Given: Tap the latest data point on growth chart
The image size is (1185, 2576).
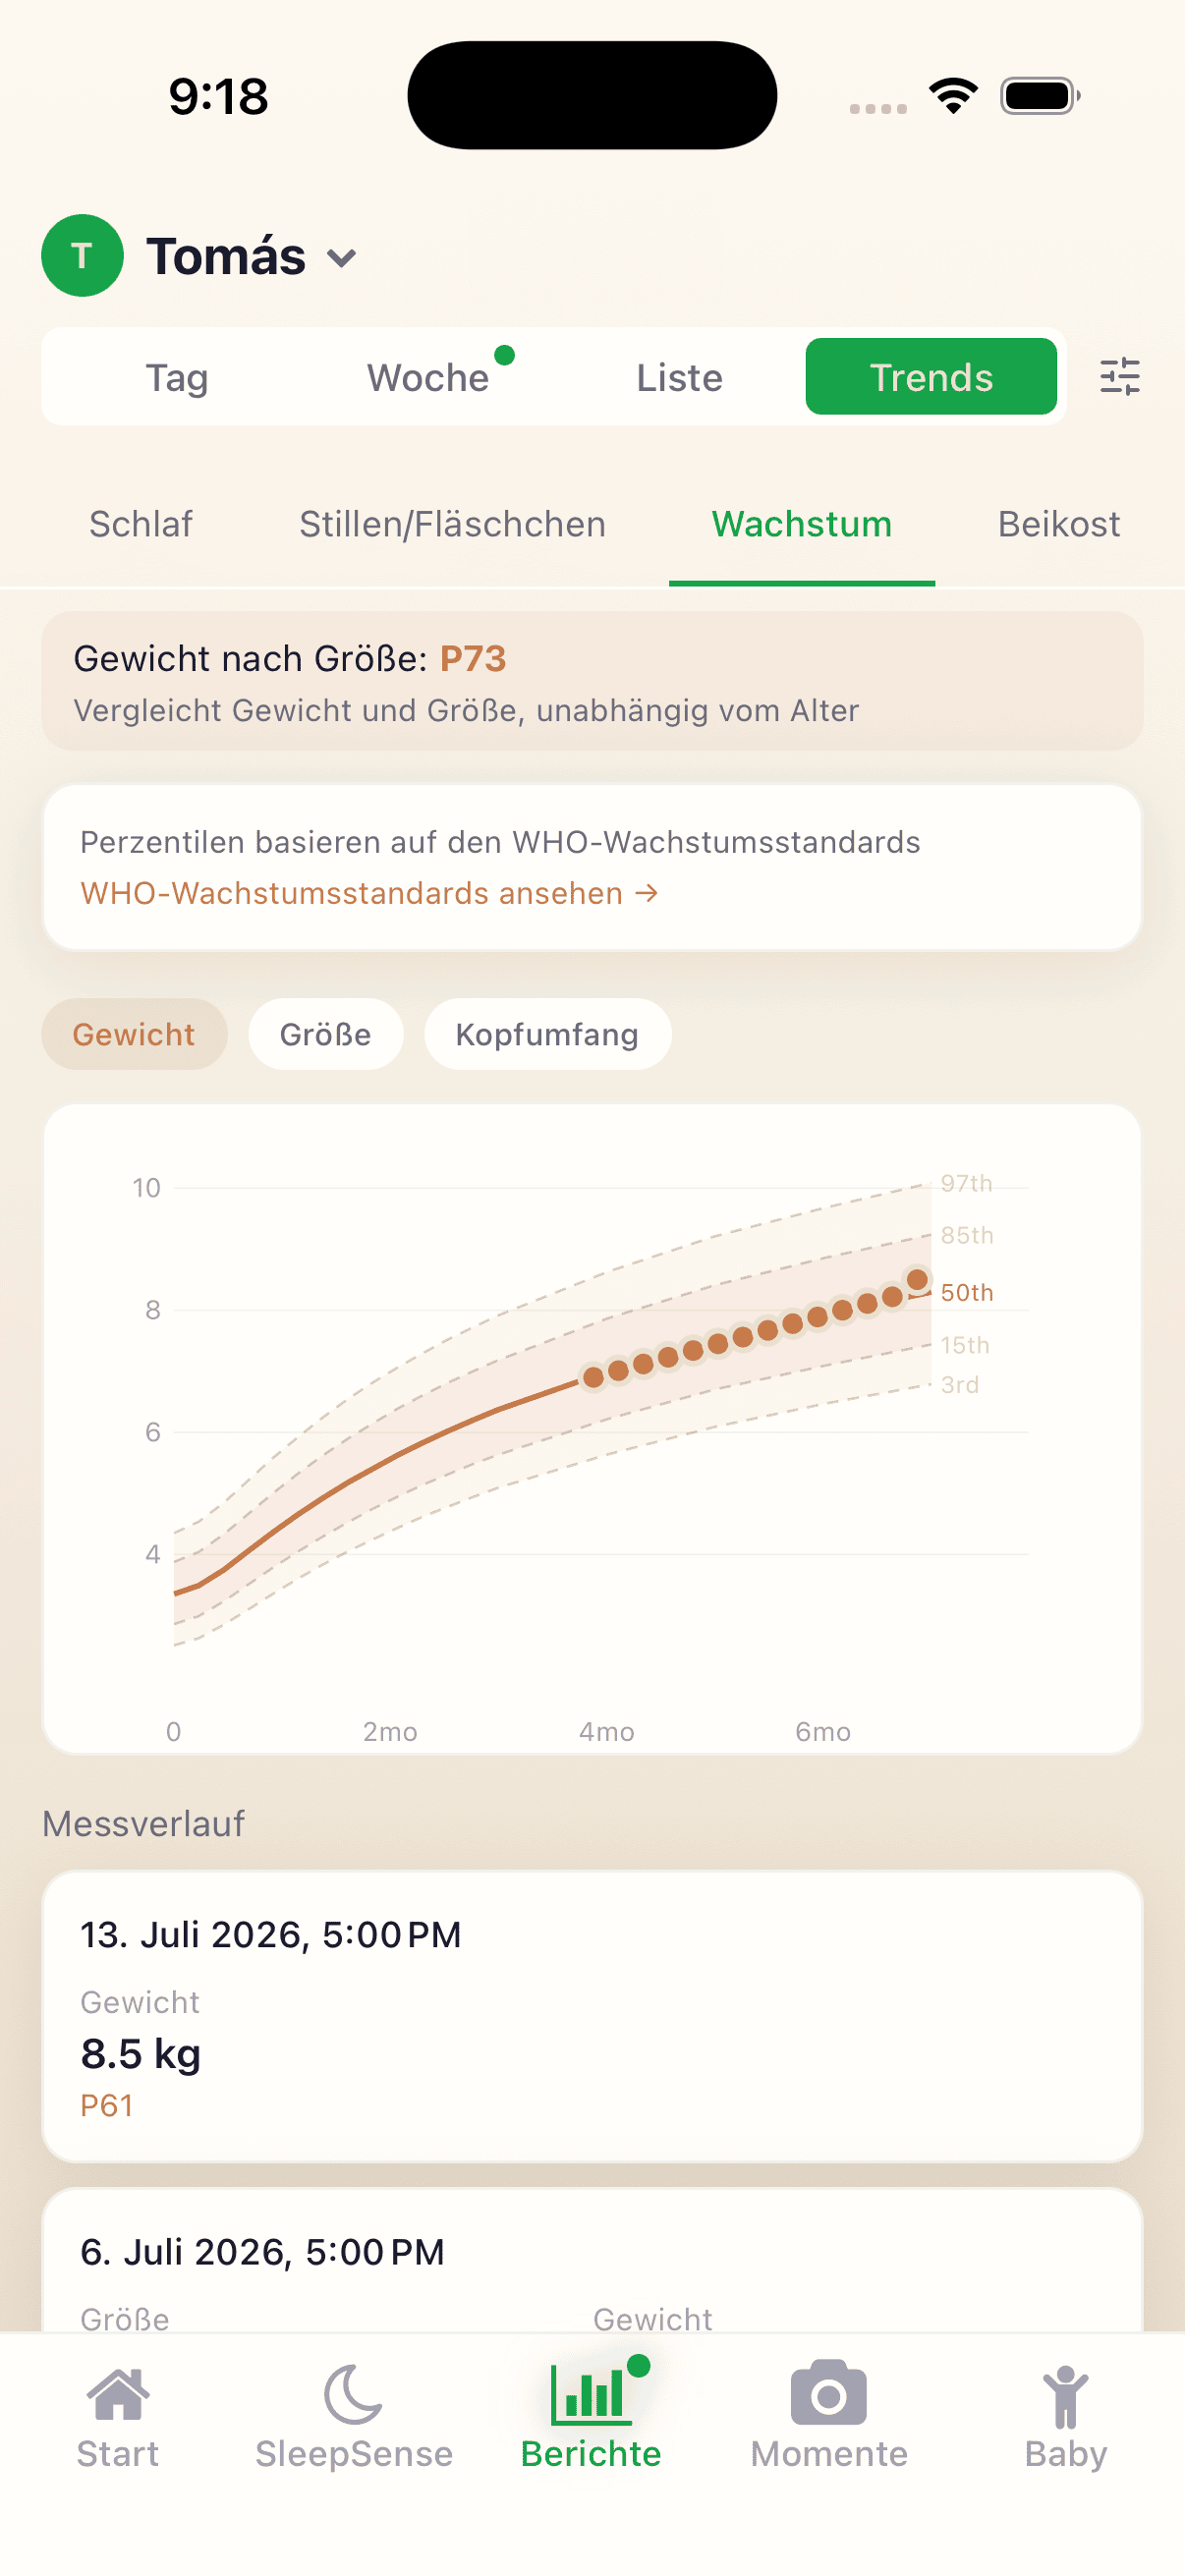Looking at the screenshot, I should [x=917, y=1279].
